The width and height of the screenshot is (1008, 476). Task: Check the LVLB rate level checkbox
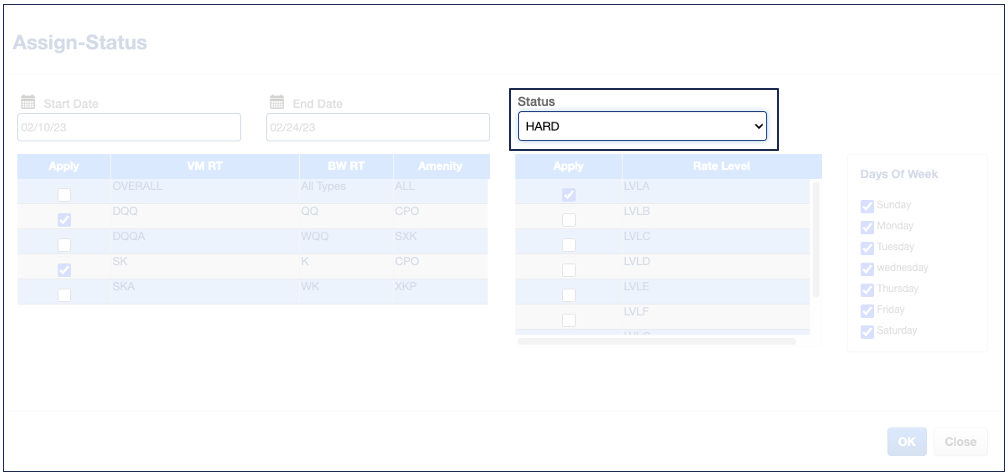(569, 220)
